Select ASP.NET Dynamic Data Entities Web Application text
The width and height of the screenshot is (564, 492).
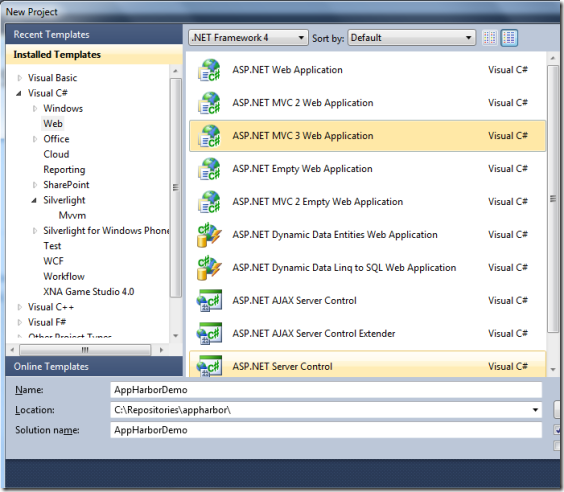335,235
